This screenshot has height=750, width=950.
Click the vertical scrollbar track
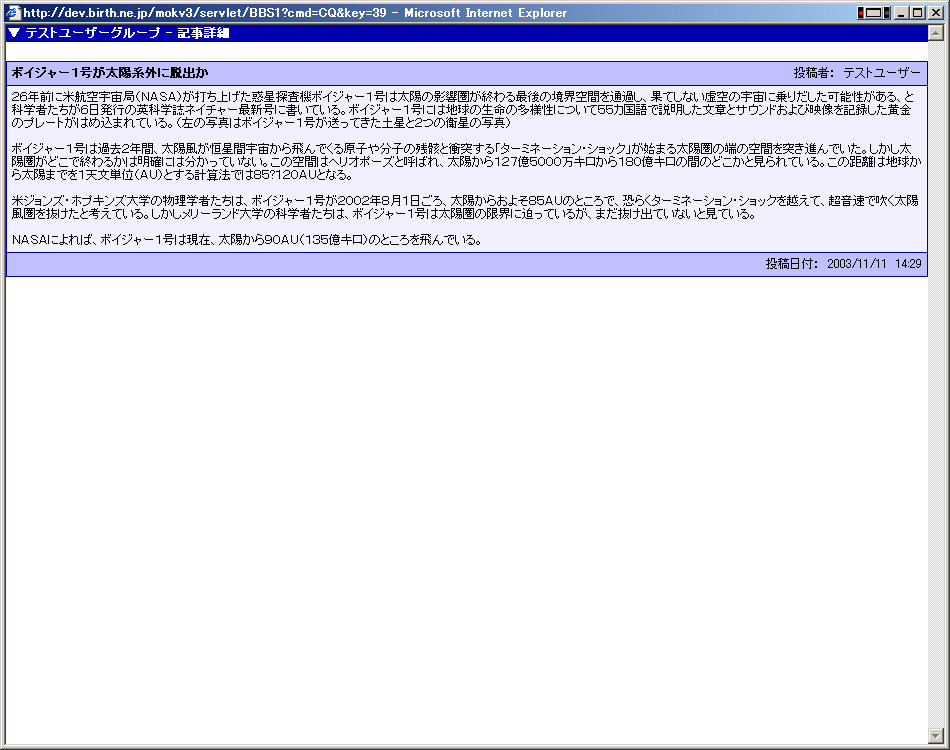(x=936, y=400)
